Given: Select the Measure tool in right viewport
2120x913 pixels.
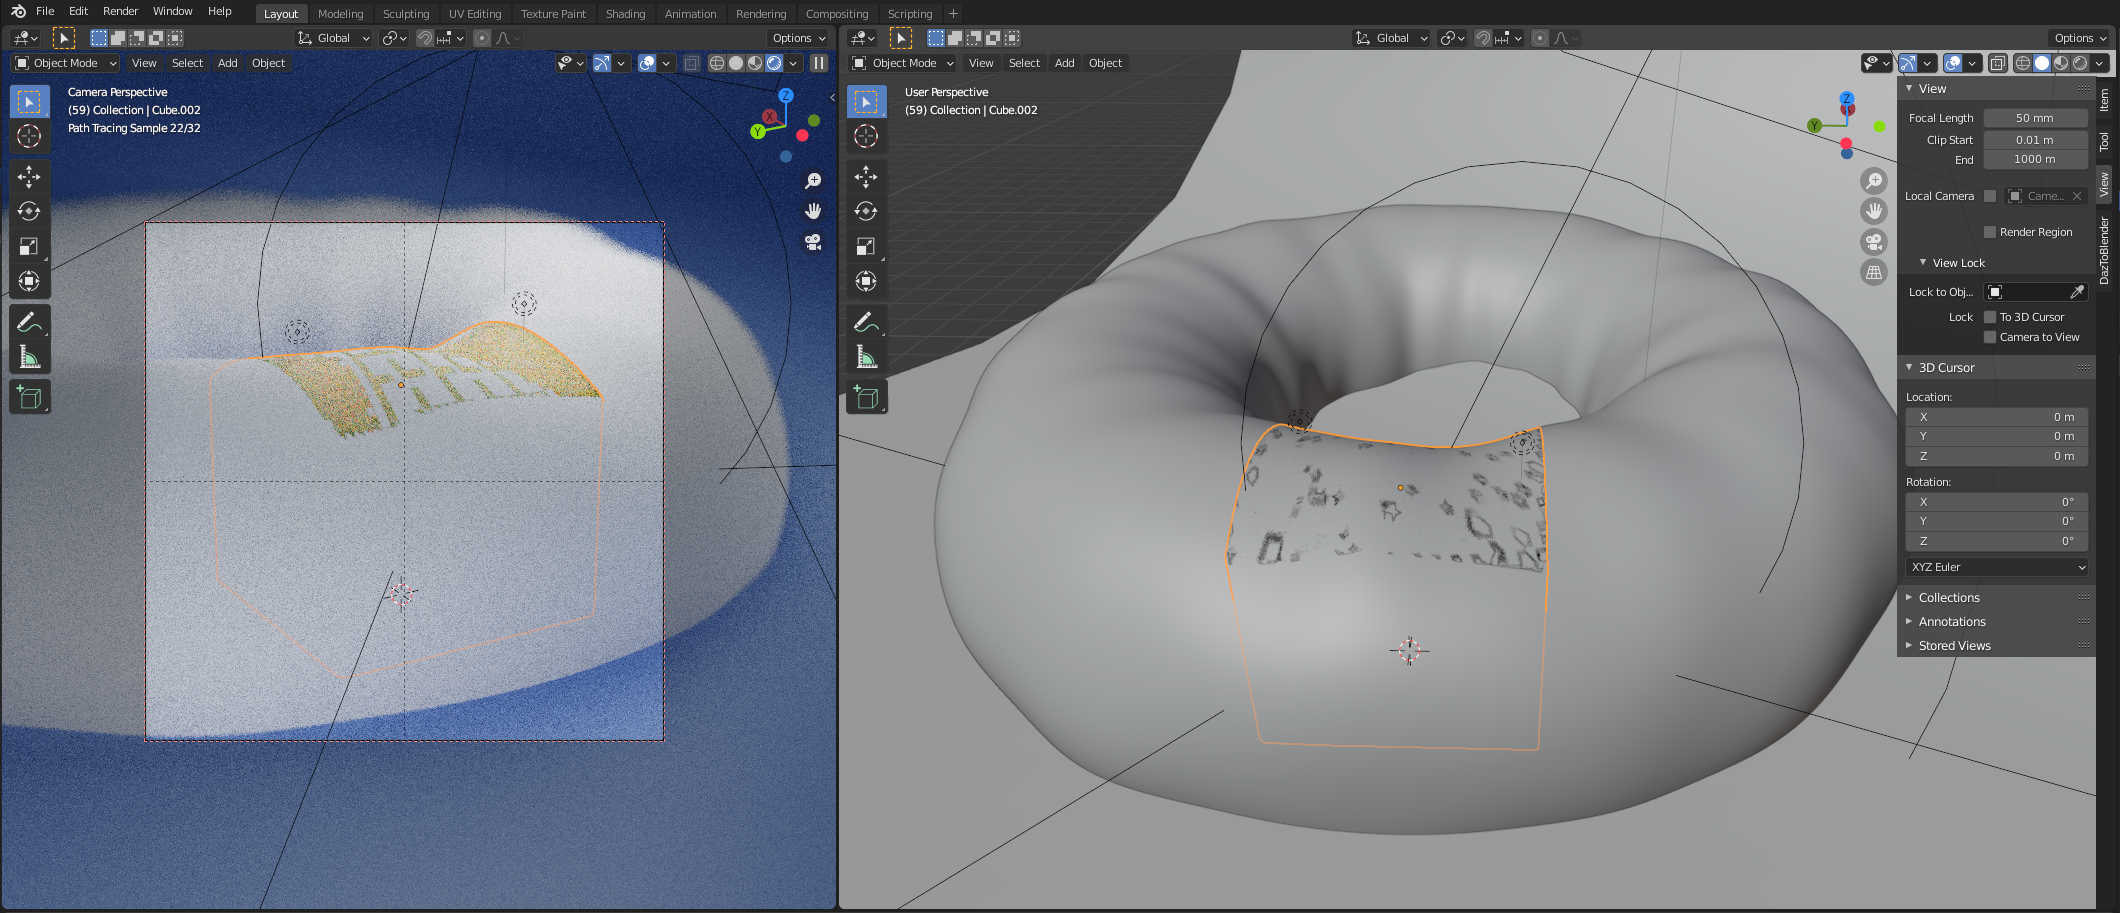Looking at the screenshot, I should coord(866,357).
